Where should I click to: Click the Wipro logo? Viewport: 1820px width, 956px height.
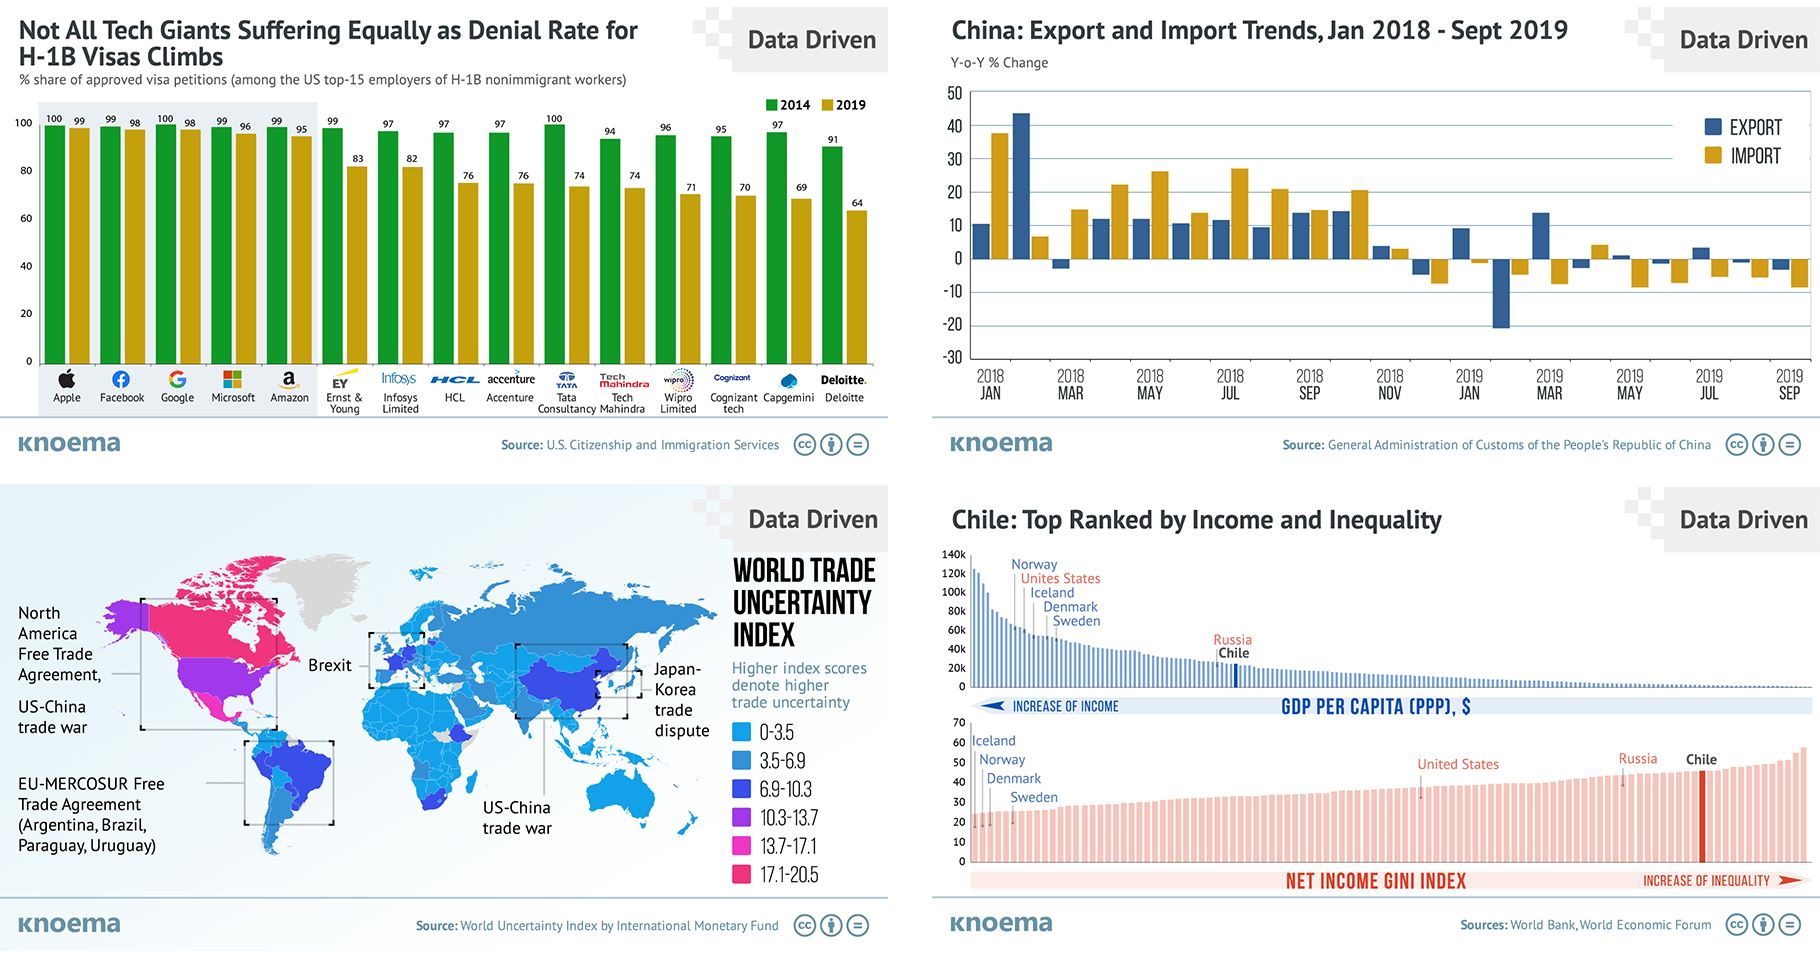678,380
